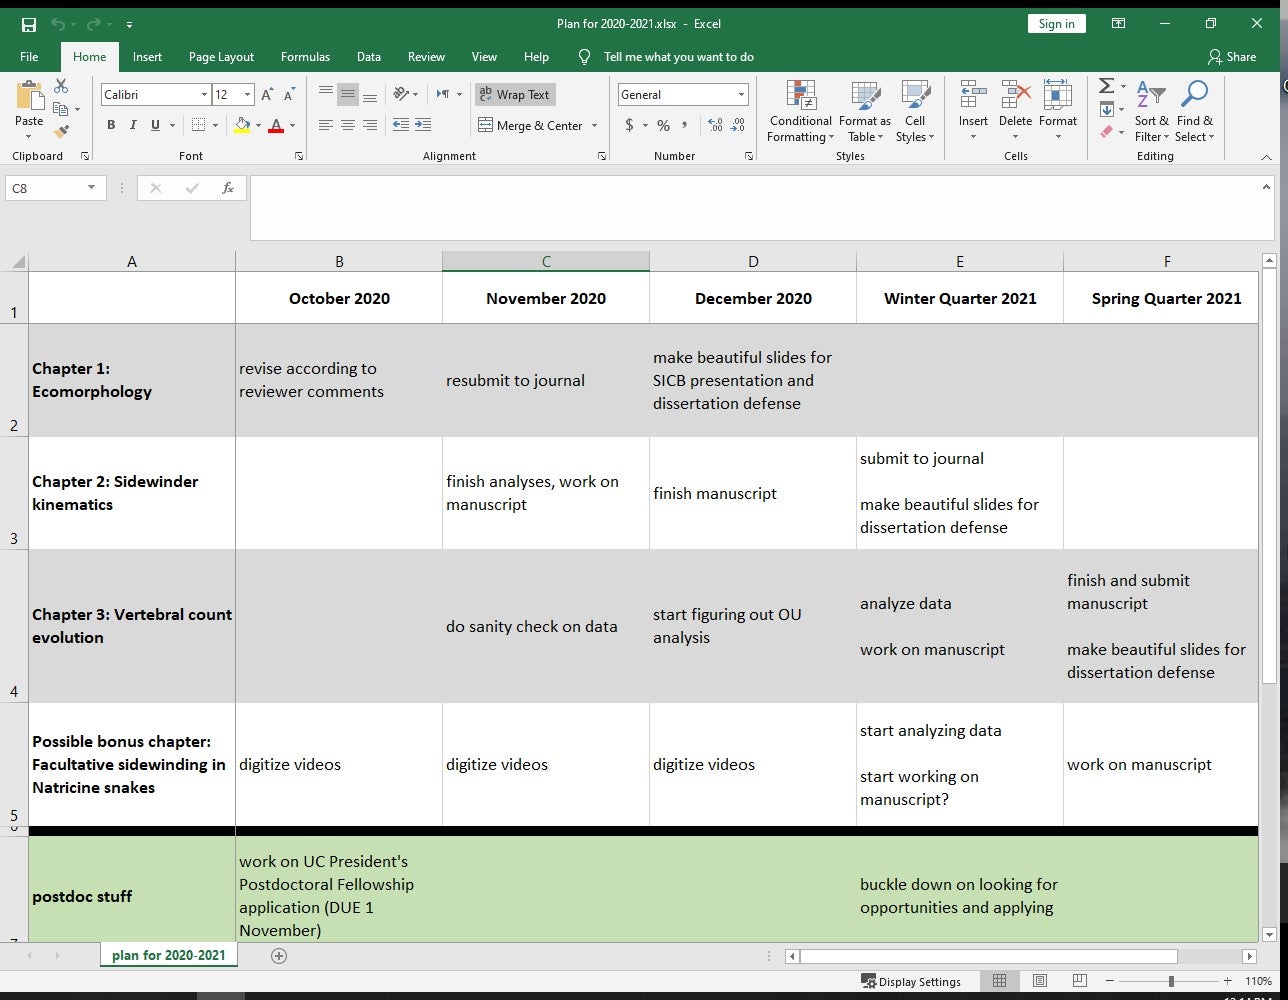Switch to Page Break Preview view

coord(1080,981)
